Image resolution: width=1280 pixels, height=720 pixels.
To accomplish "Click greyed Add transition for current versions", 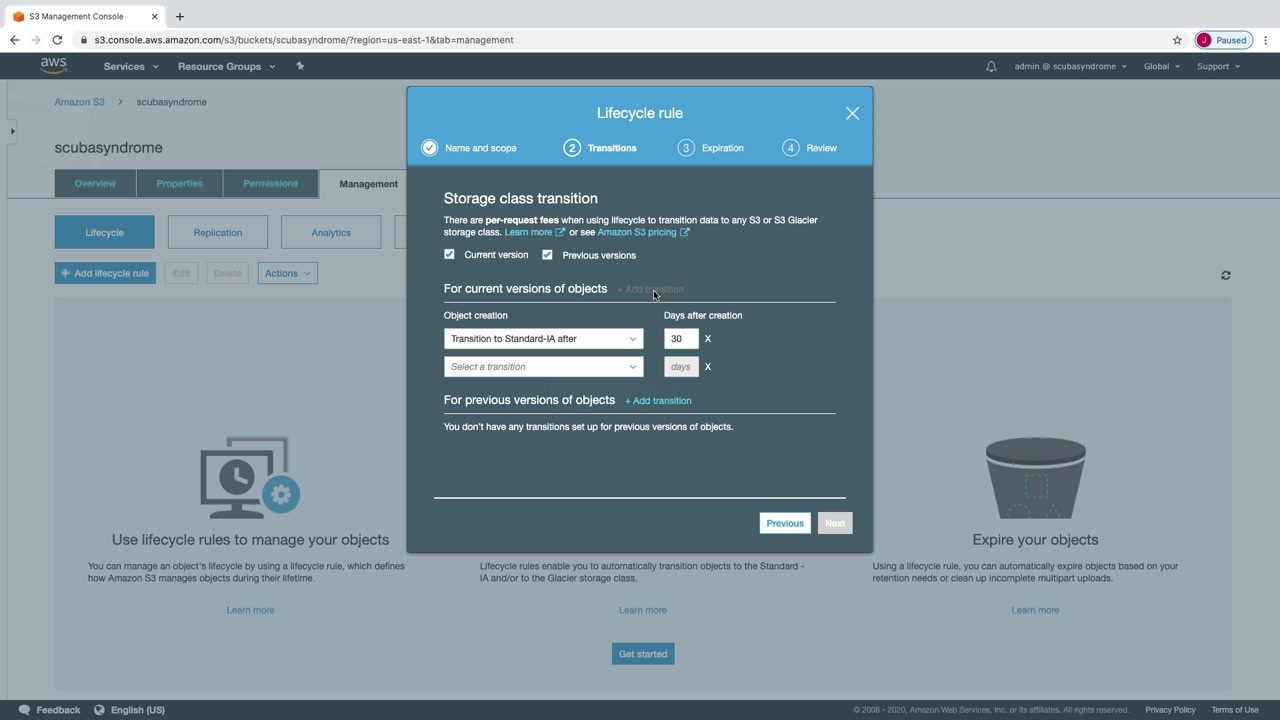I will coord(650,290).
